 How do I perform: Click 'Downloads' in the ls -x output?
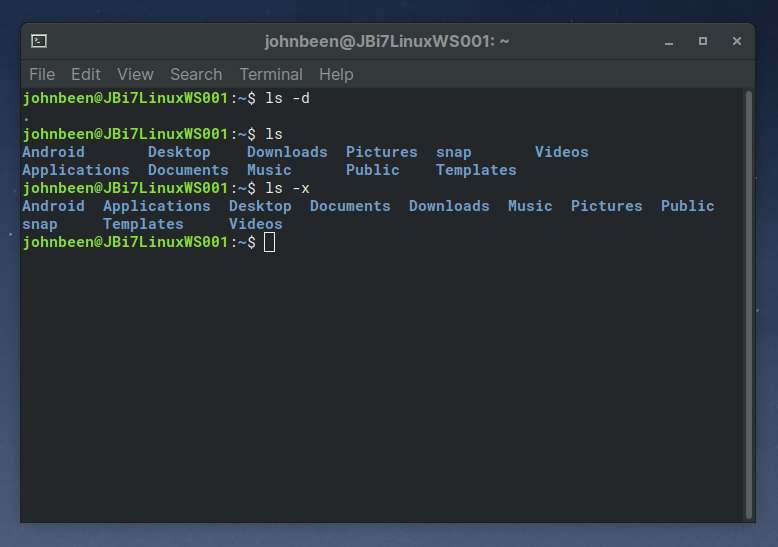[x=449, y=206]
